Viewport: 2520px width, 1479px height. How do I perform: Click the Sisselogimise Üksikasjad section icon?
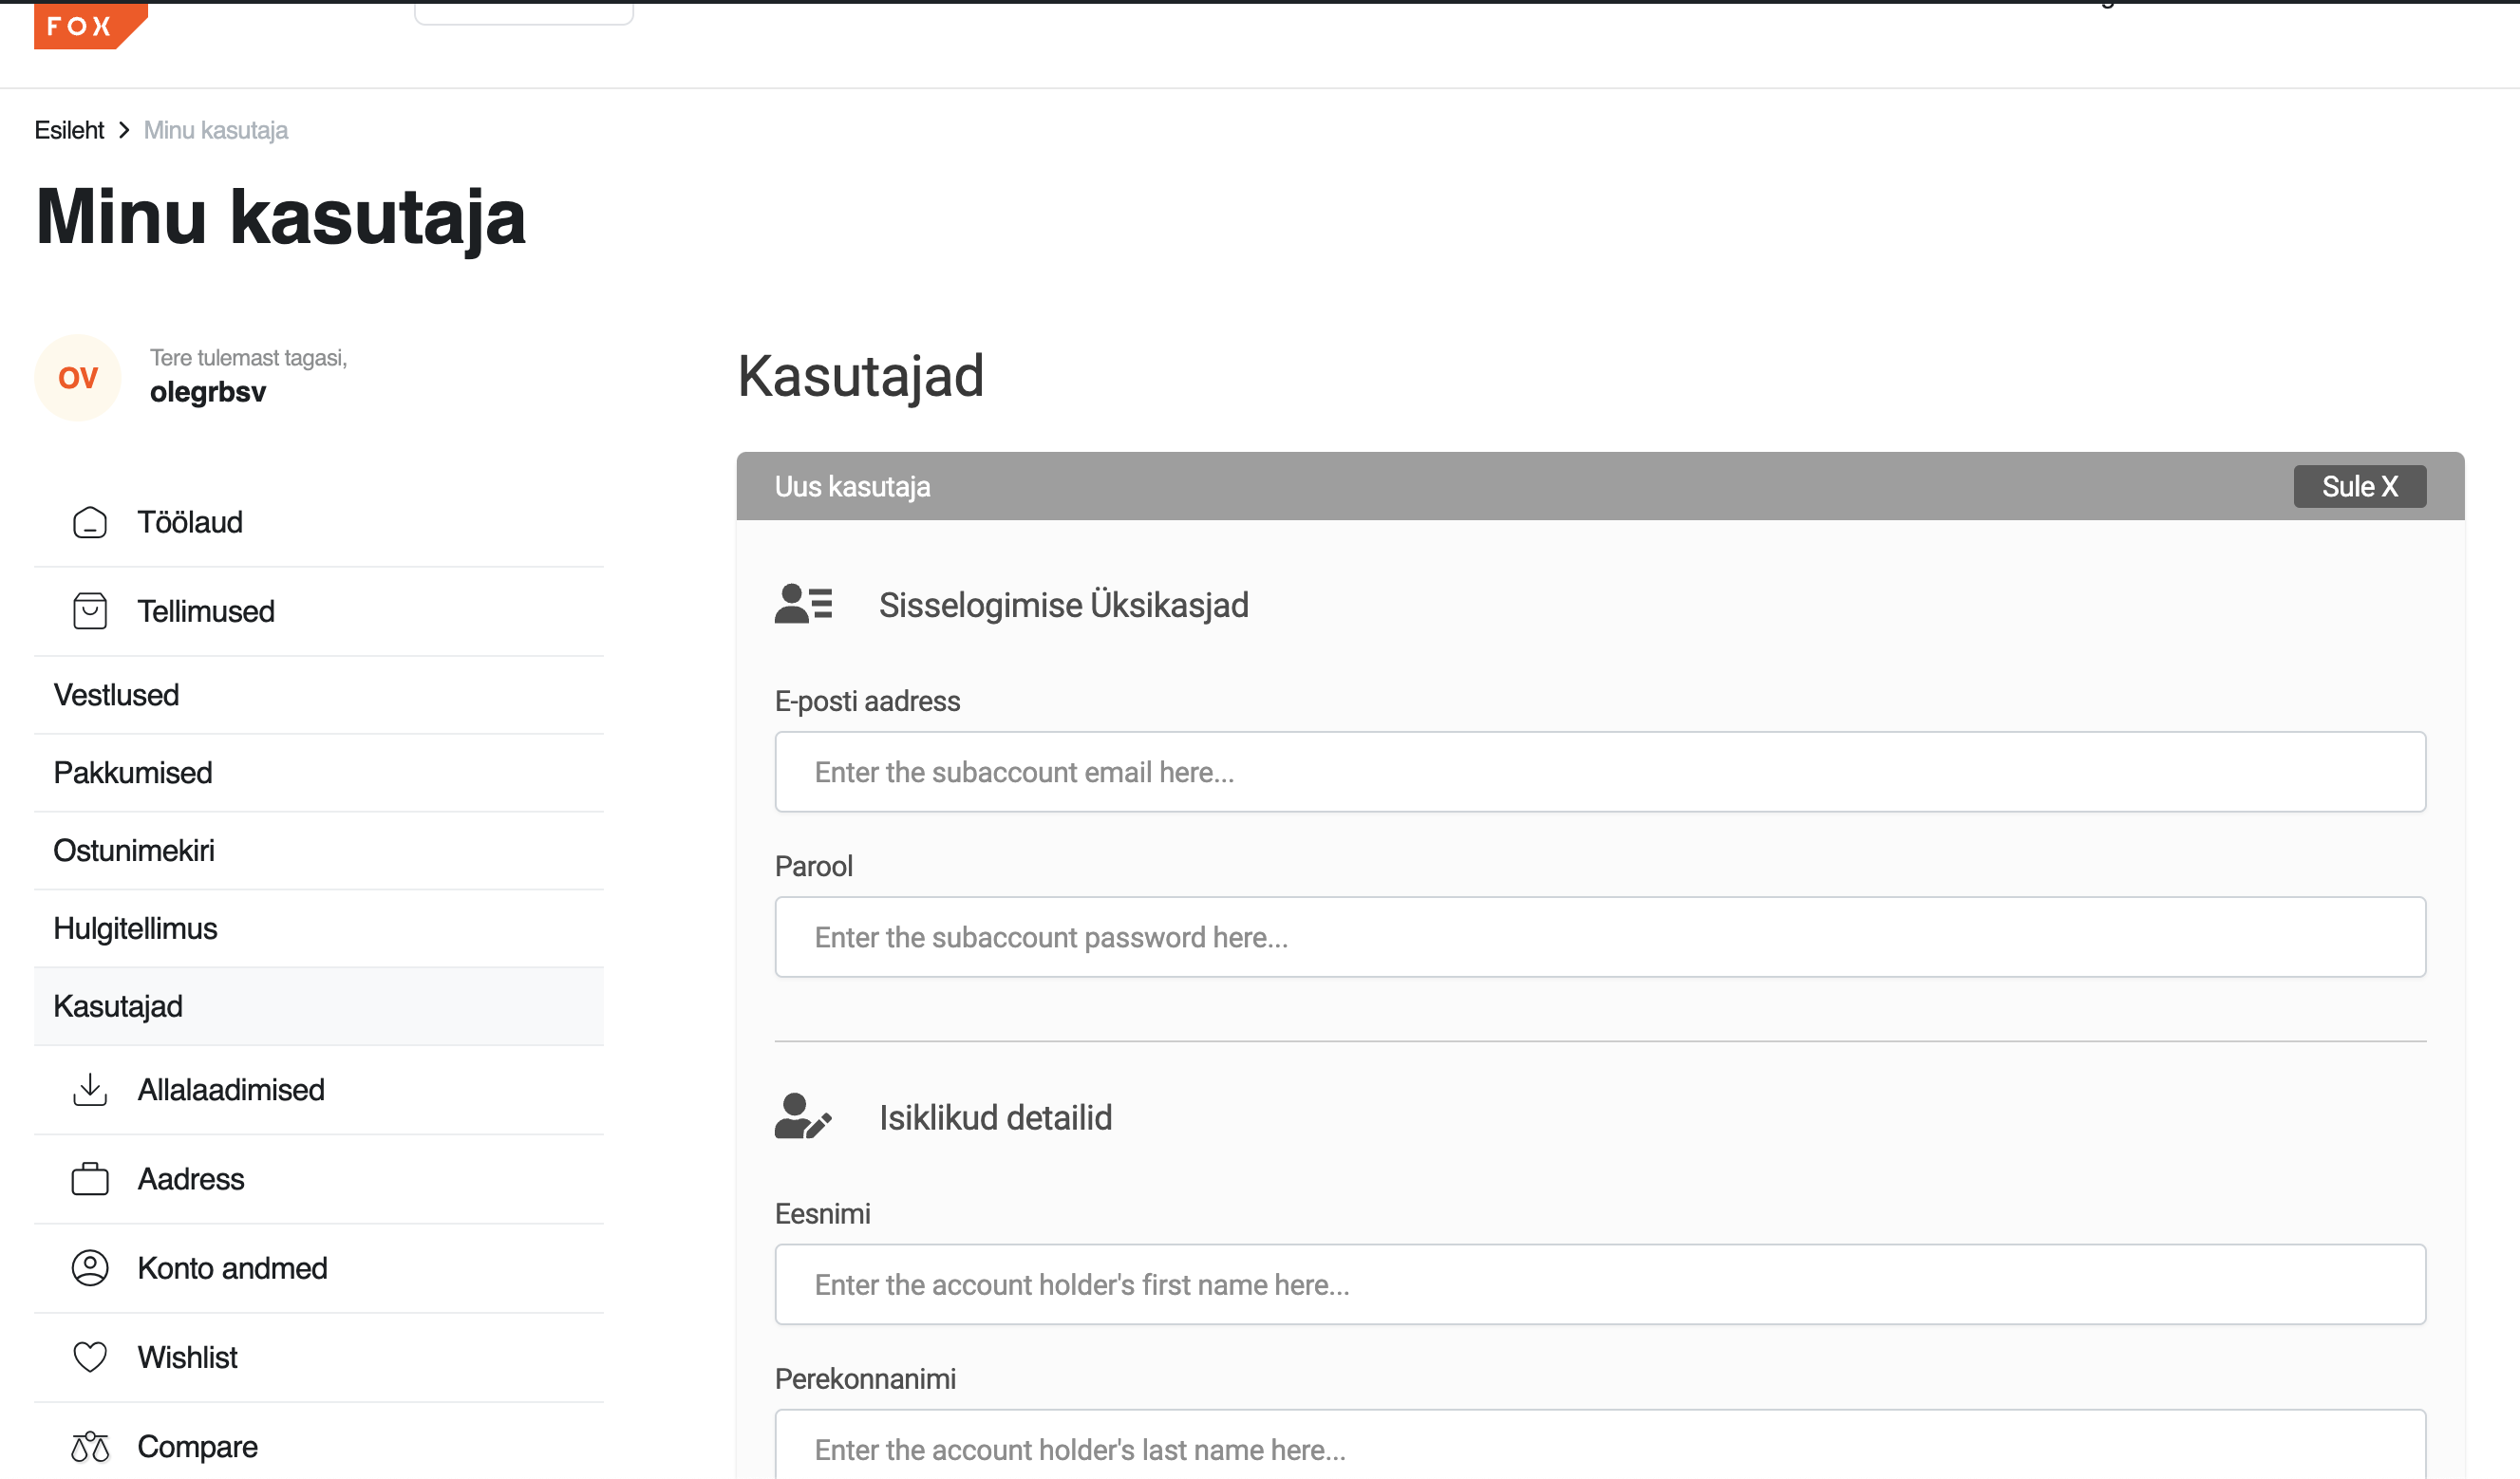[x=803, y=604]
